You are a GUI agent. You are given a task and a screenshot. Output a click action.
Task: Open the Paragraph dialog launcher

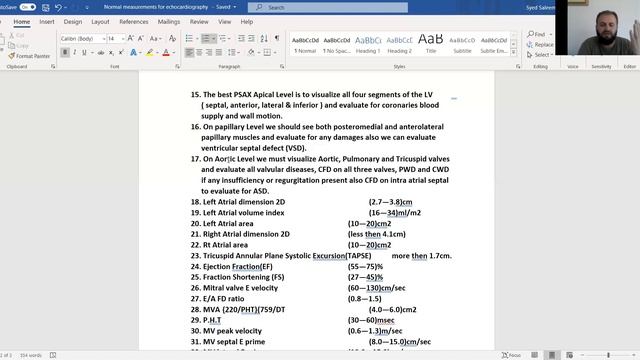tap(282, 66)
